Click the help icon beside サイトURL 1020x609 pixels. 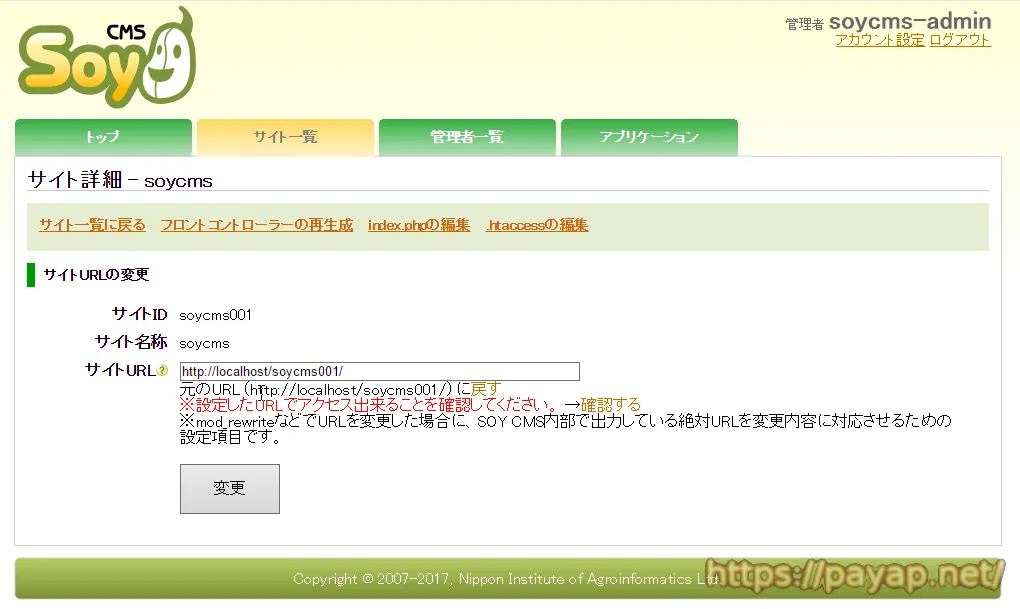coord(162,371)
